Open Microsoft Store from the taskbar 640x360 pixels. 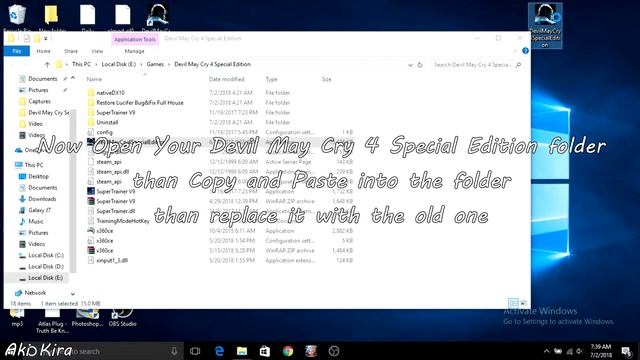265,351
